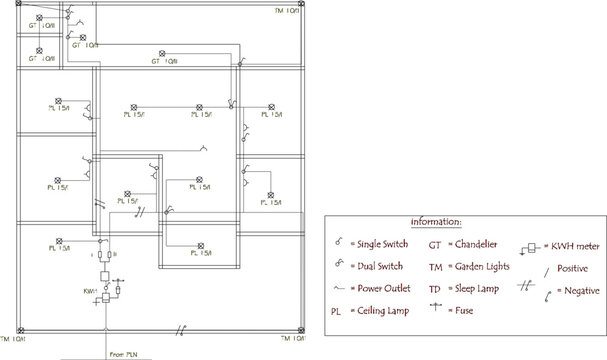607x360 pixels.
Task: Click the Single Switch symbol in the legend
Action: tap(339, 241)
